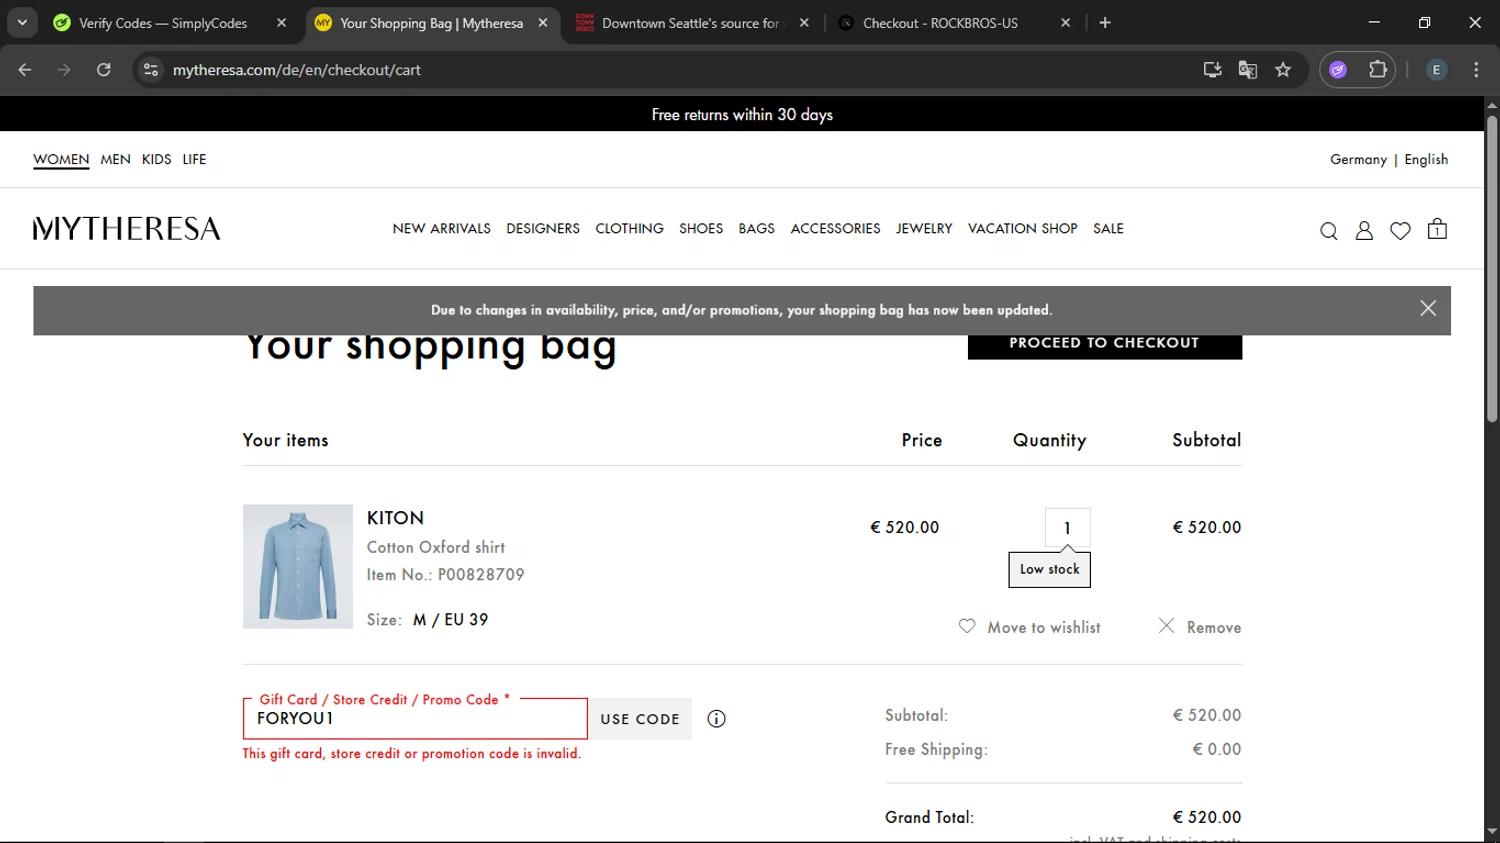Open the SALE menu

1108,229
